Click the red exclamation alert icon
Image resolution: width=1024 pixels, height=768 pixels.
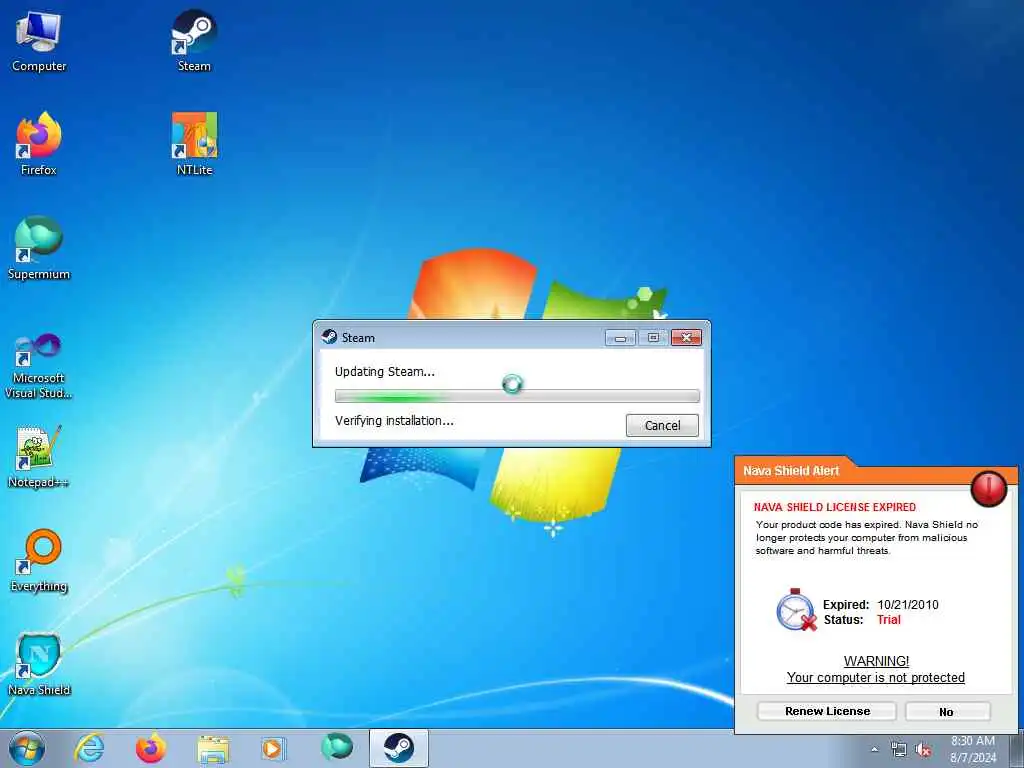click(989, 488)
